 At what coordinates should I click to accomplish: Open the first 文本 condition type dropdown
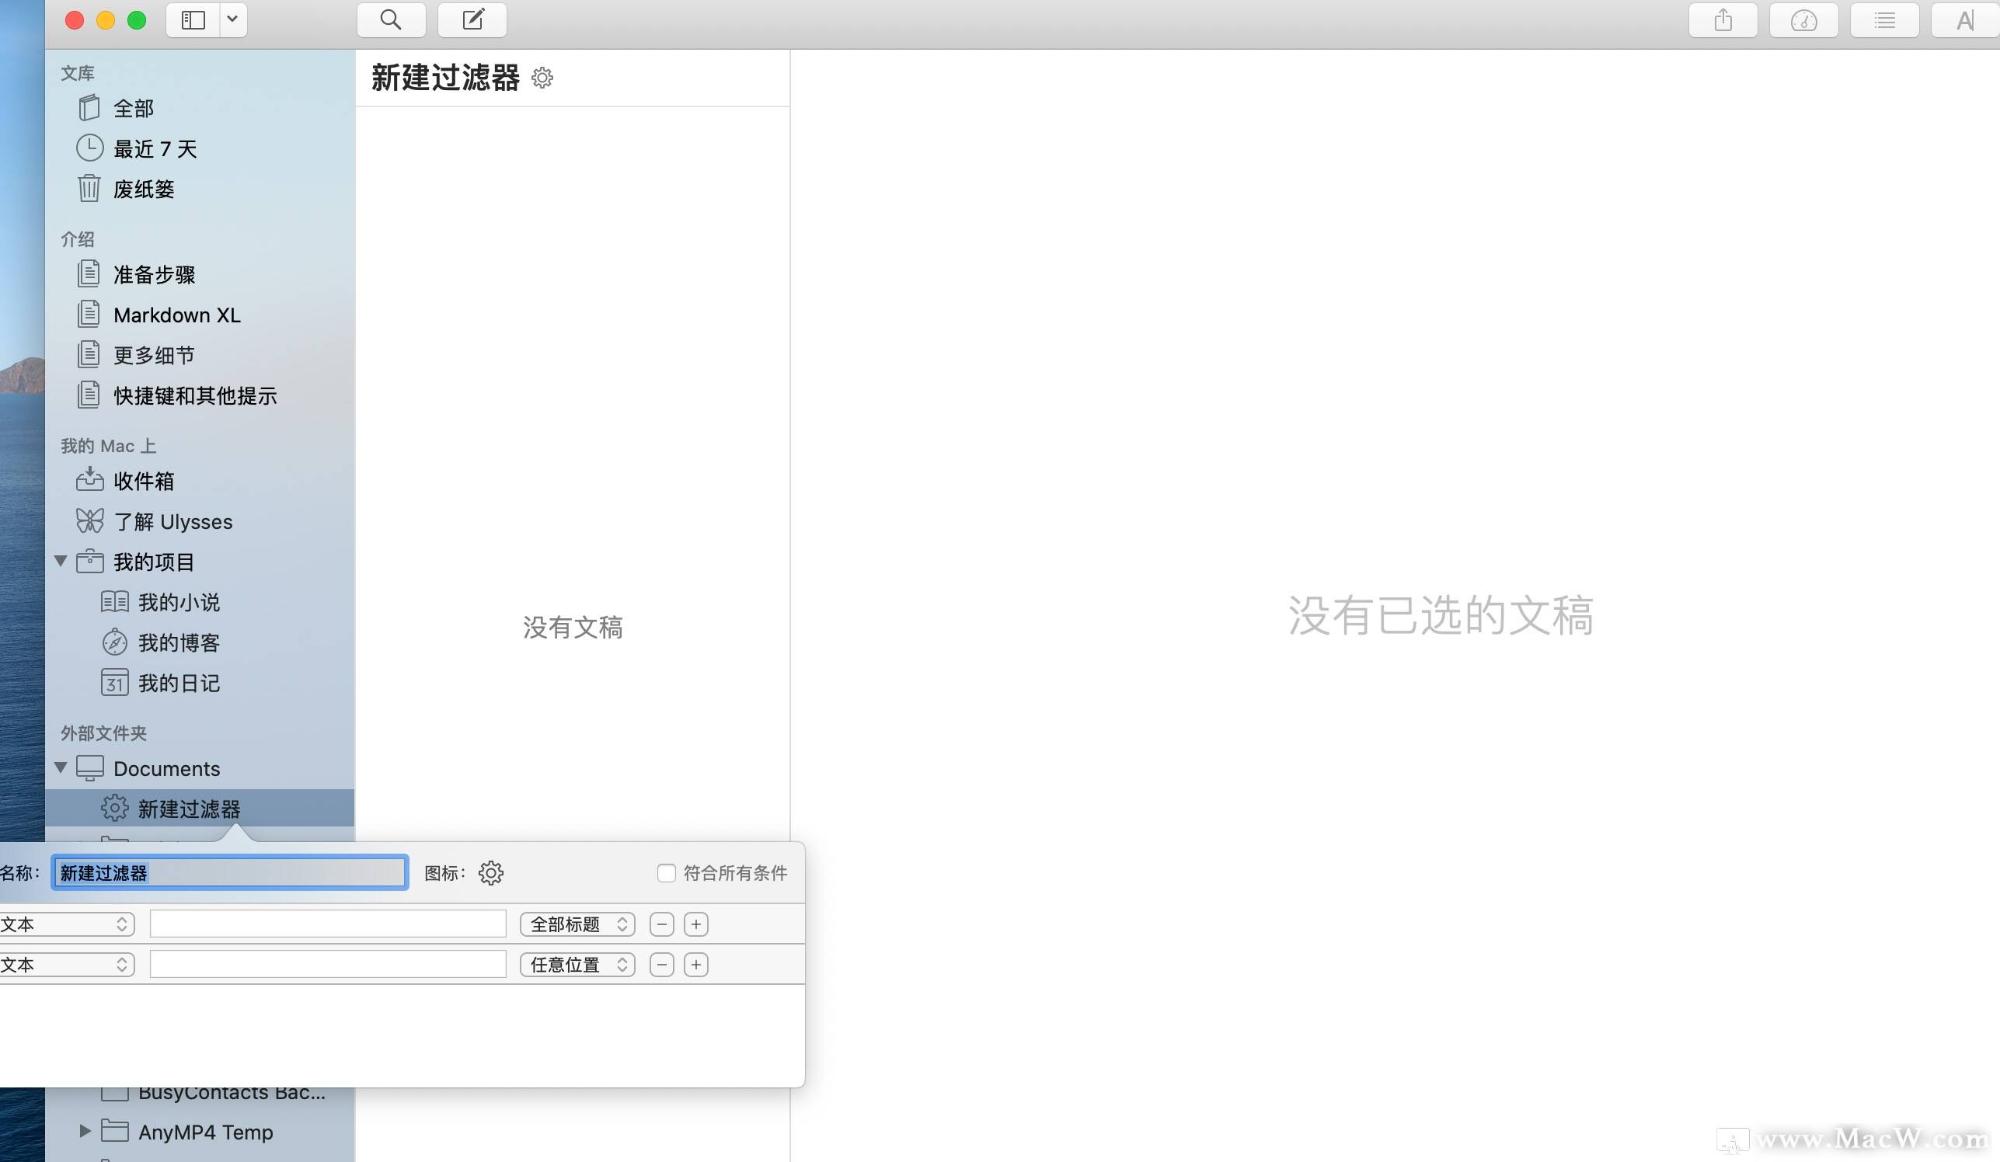pos(67,923)
